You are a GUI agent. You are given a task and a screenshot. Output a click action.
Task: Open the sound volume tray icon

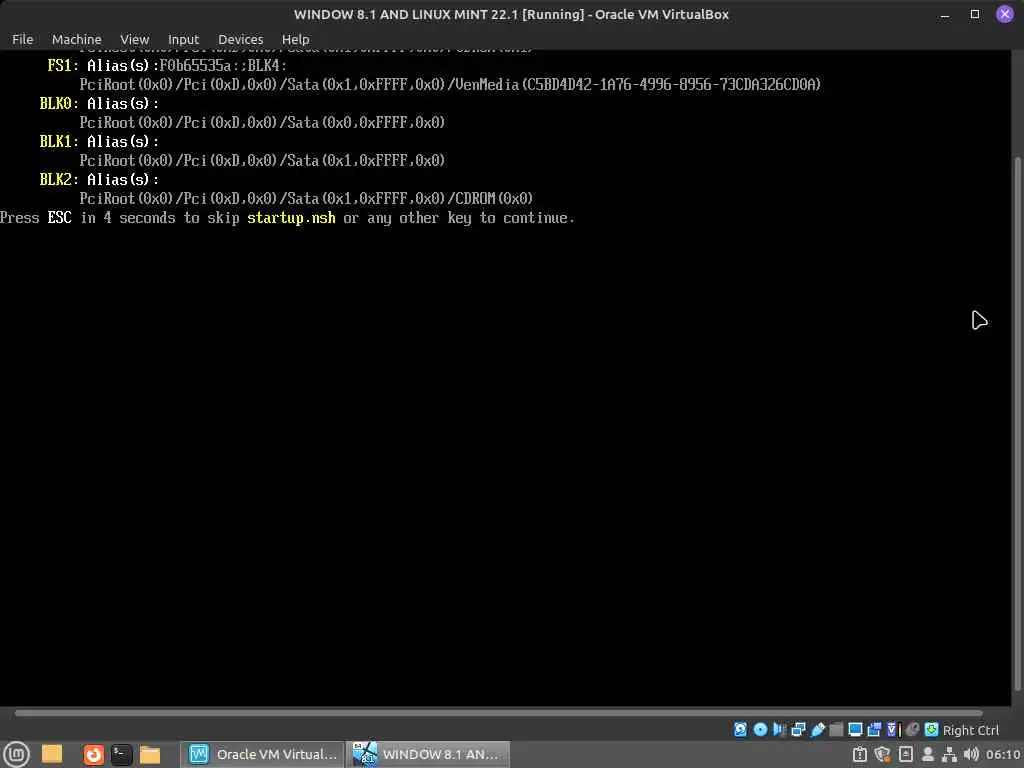(971, 754)
